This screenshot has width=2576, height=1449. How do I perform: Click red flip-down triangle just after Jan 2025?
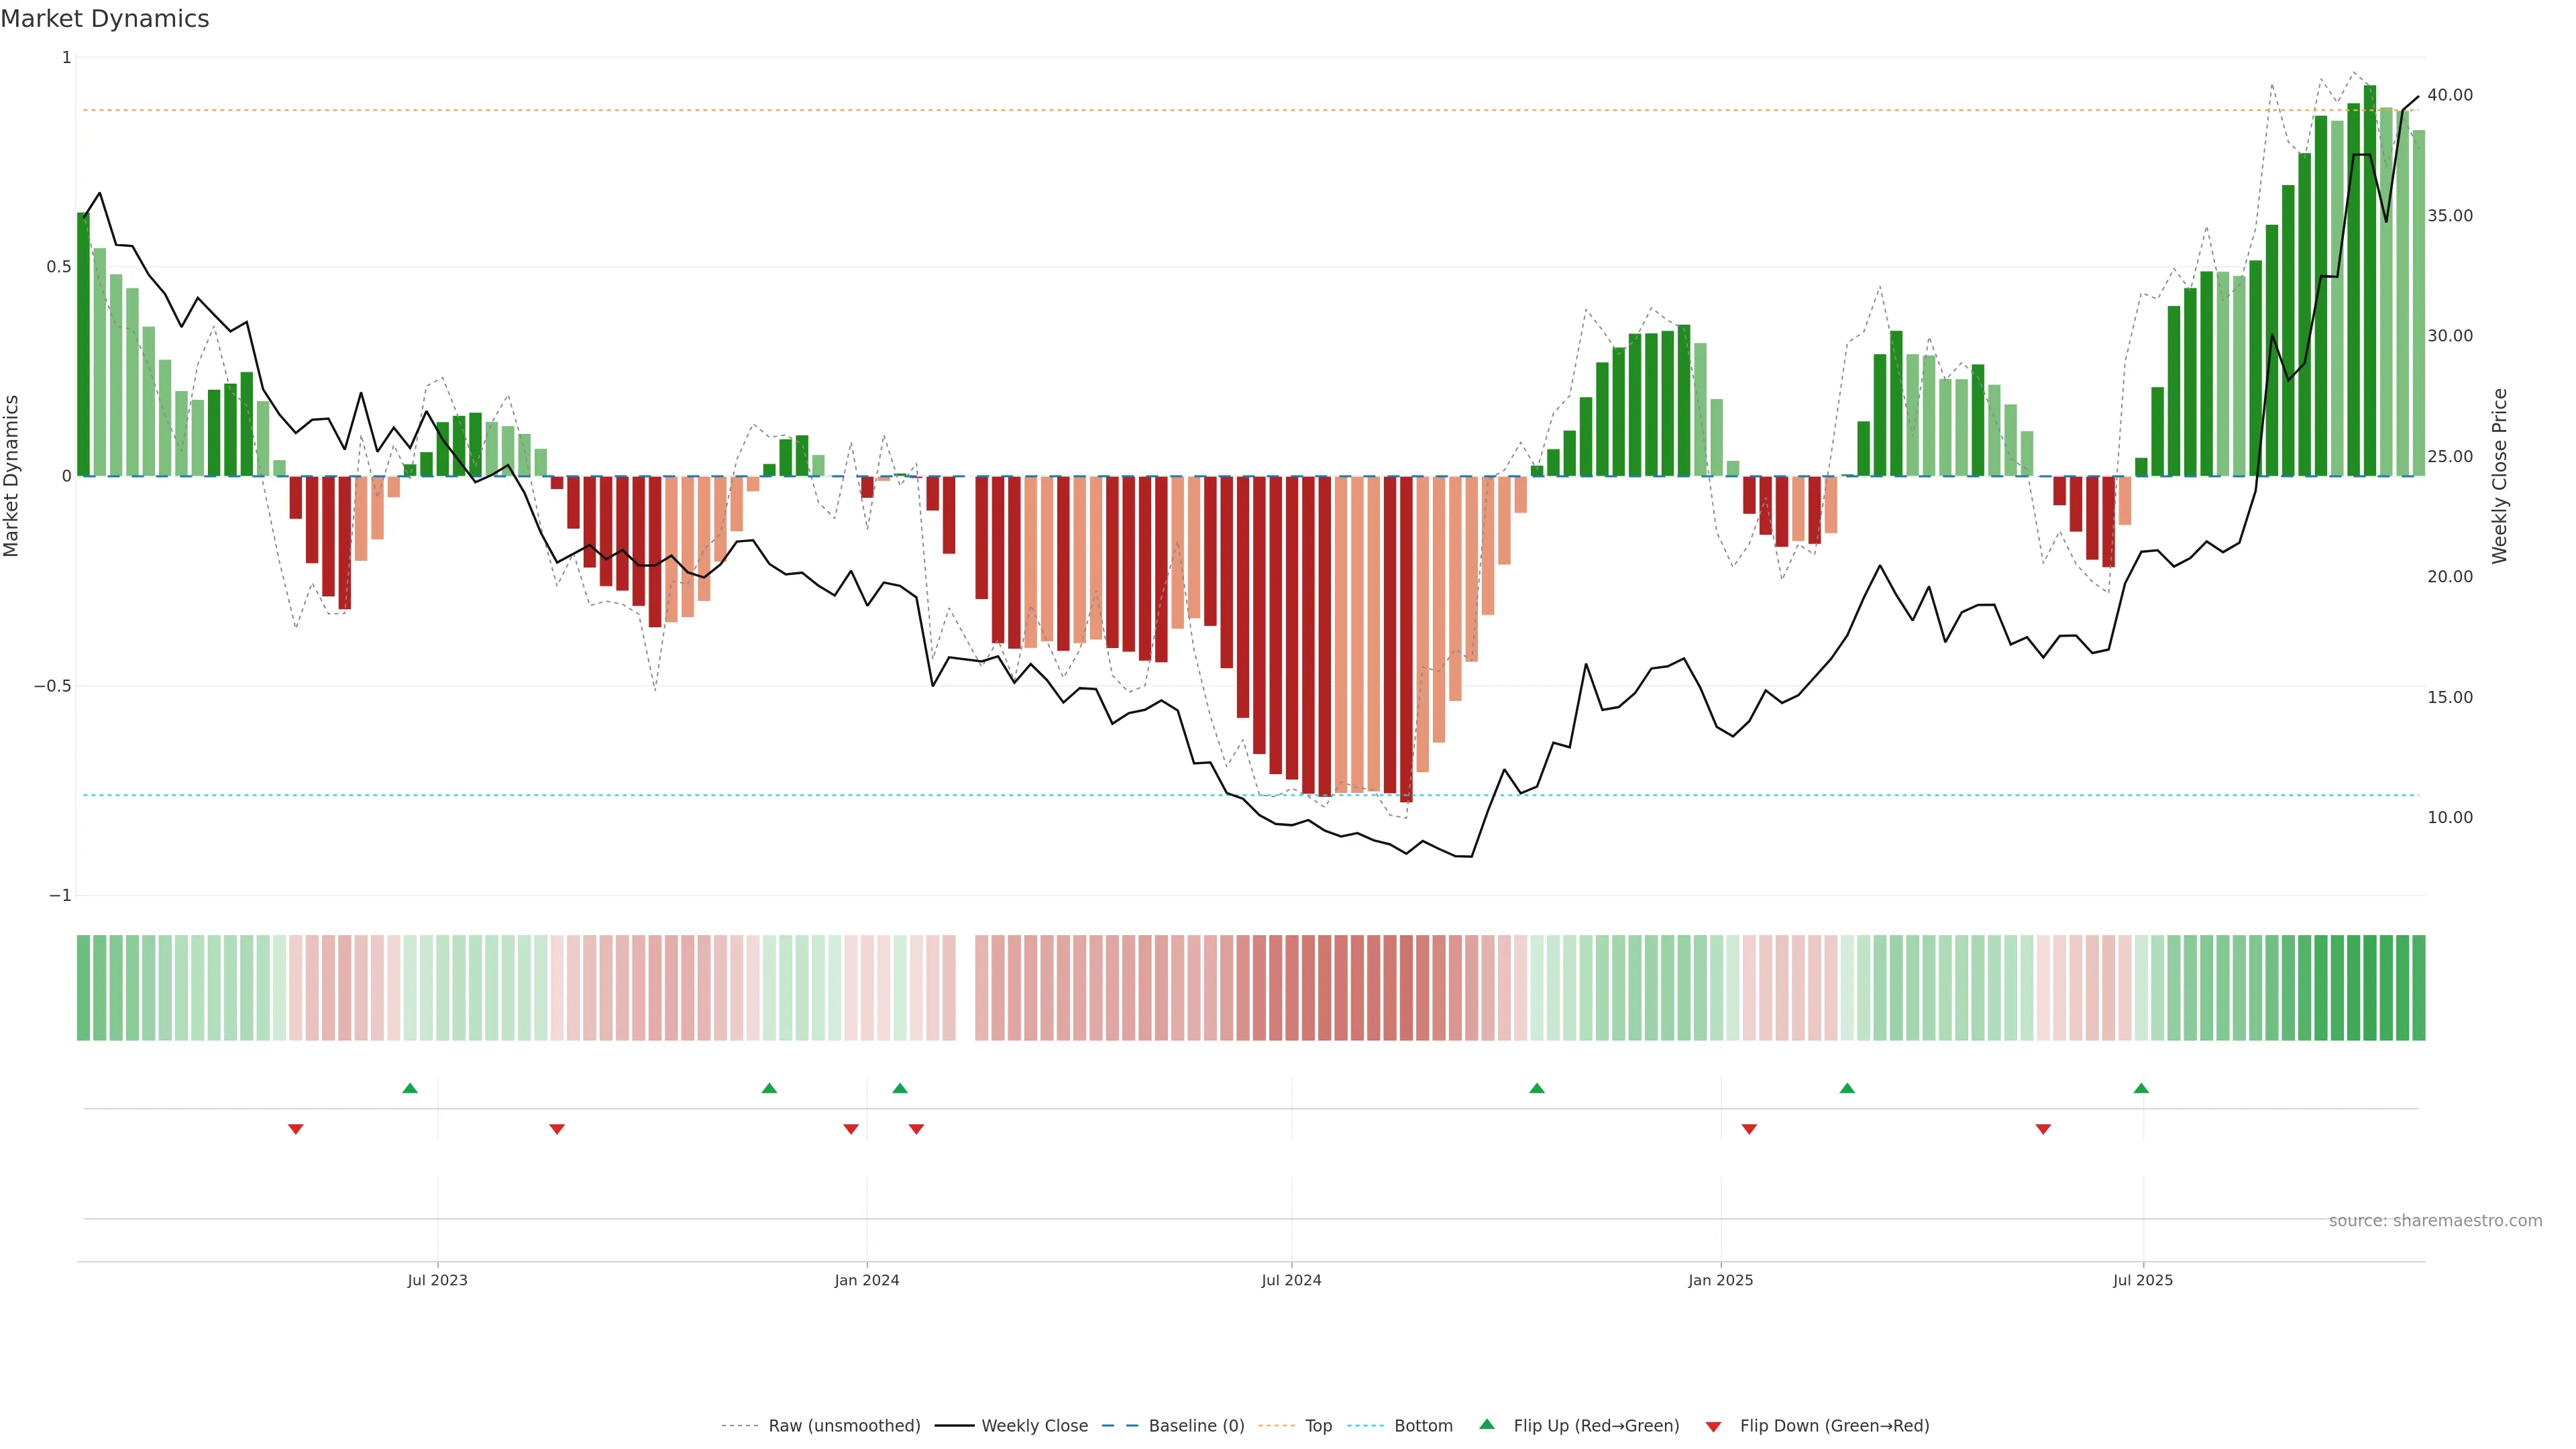point(1749,1129)
